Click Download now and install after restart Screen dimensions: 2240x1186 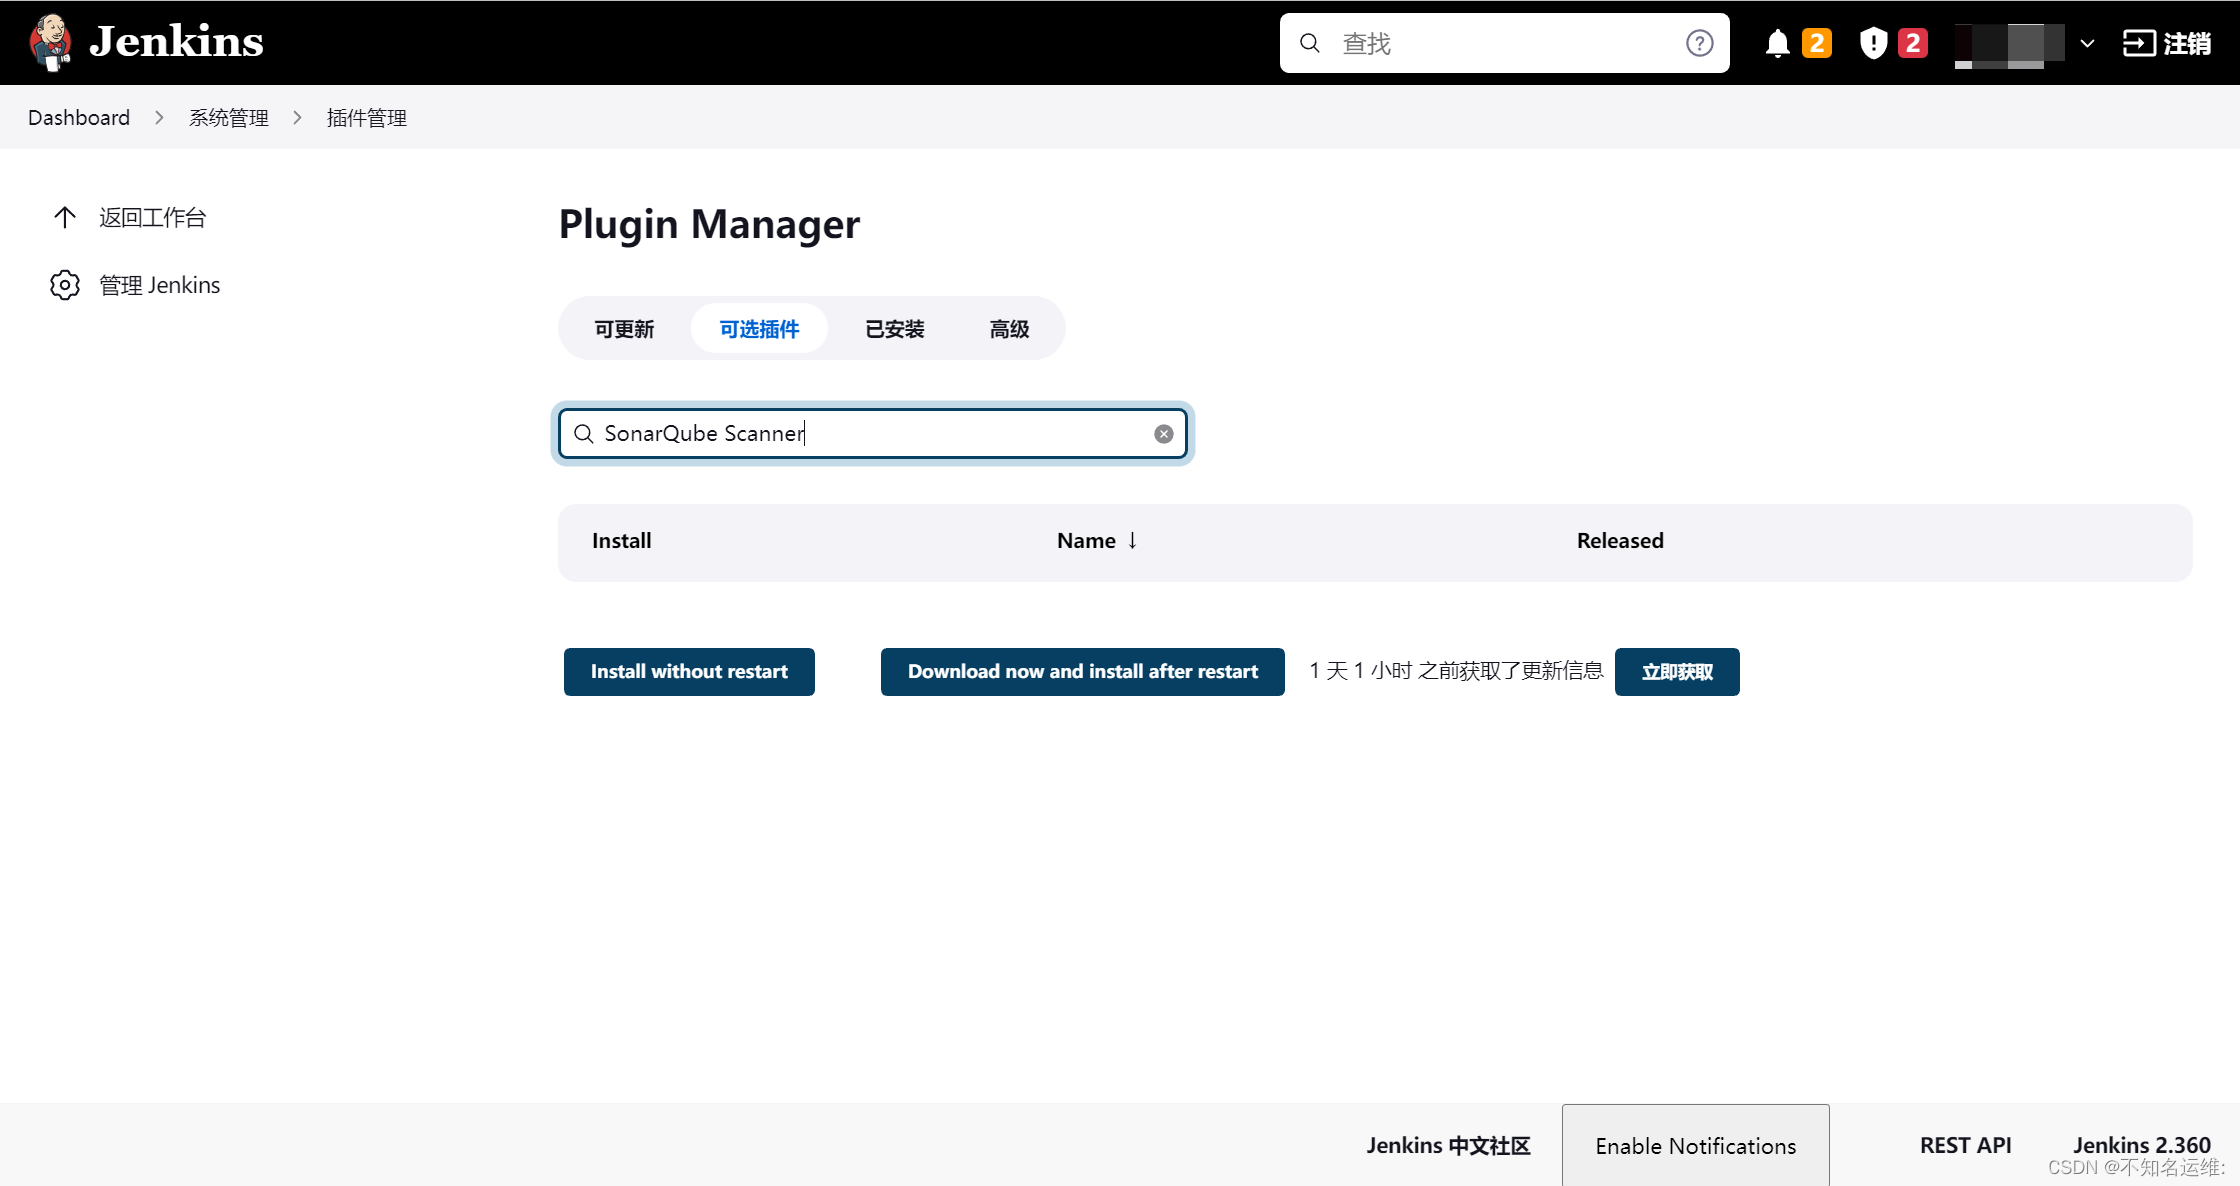point(1082,671)
